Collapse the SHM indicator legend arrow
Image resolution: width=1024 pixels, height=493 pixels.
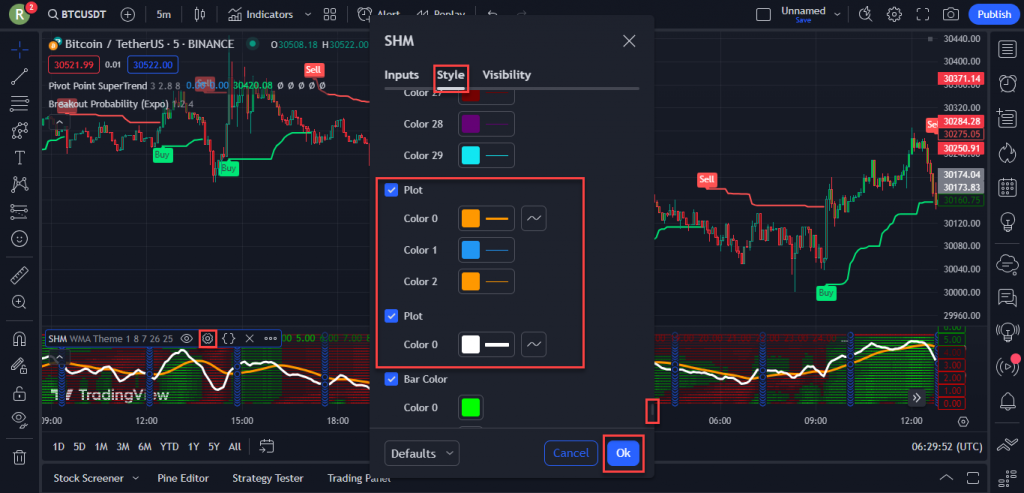59,356
